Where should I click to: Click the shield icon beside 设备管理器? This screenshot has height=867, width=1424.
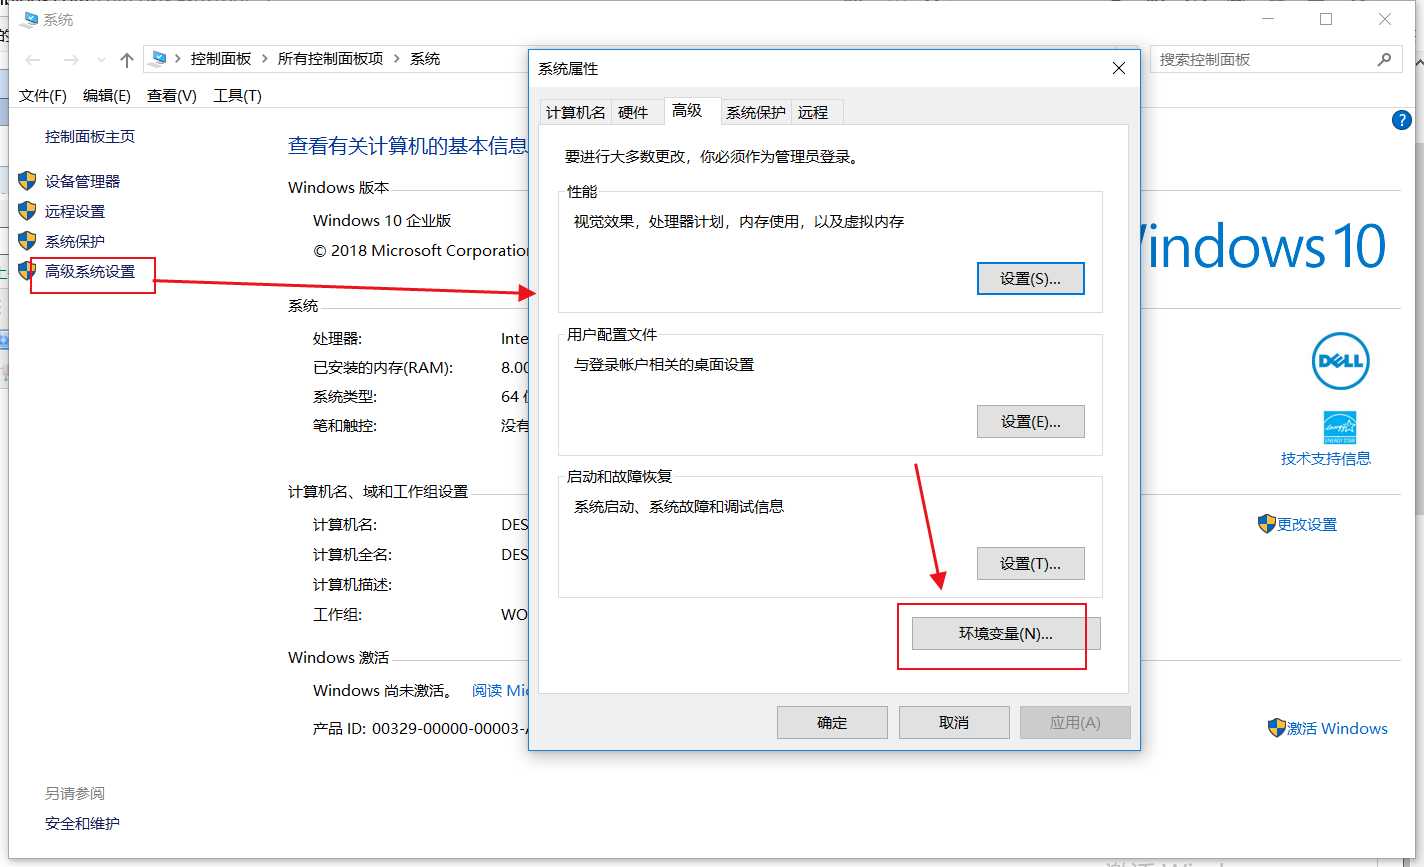[28, 181]
